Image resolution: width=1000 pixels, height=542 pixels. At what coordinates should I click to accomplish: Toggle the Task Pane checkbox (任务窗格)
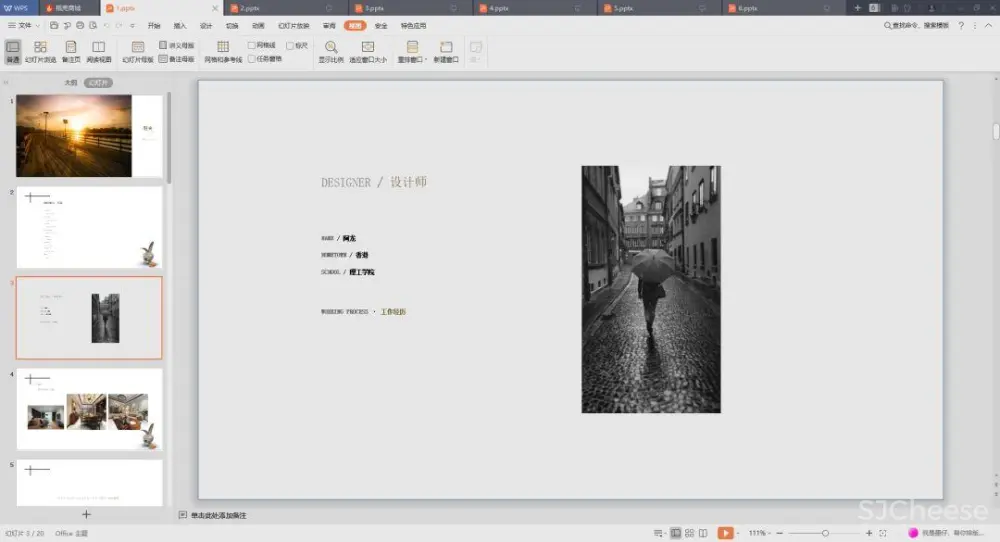click(252, 59)
